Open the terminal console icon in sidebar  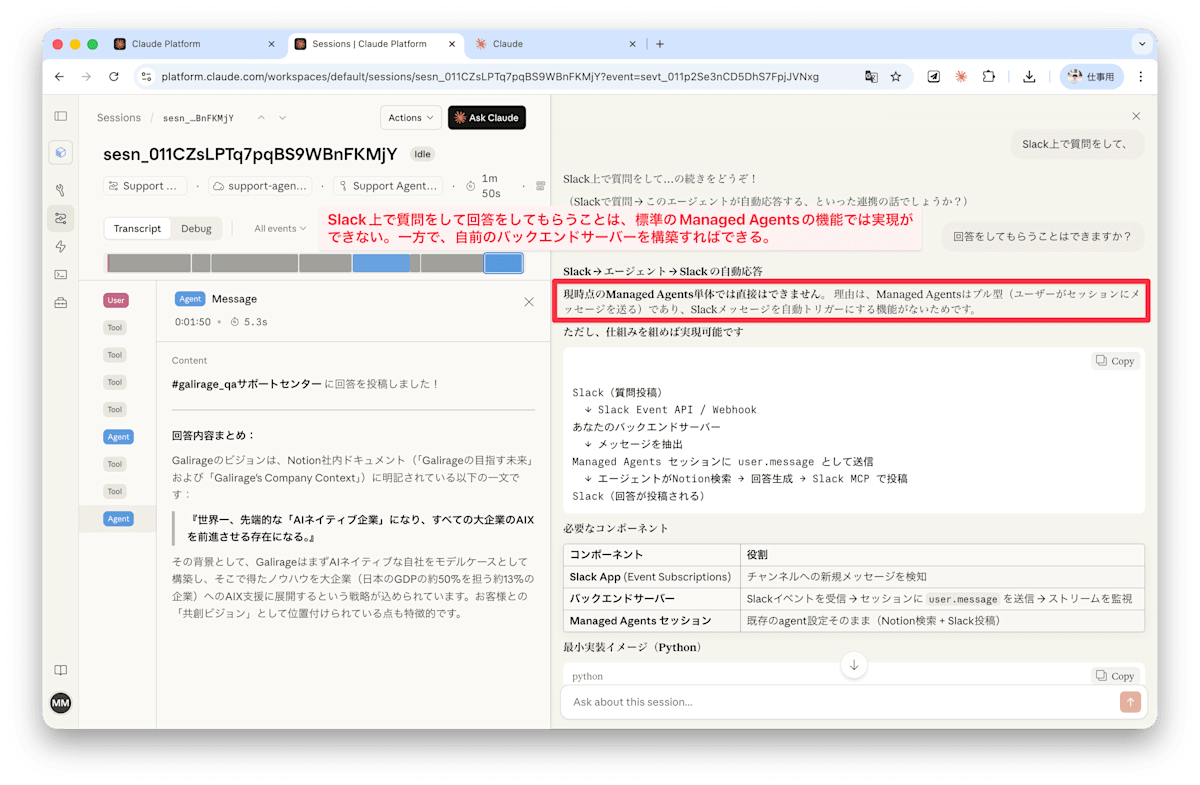click(x=61, y=274)
